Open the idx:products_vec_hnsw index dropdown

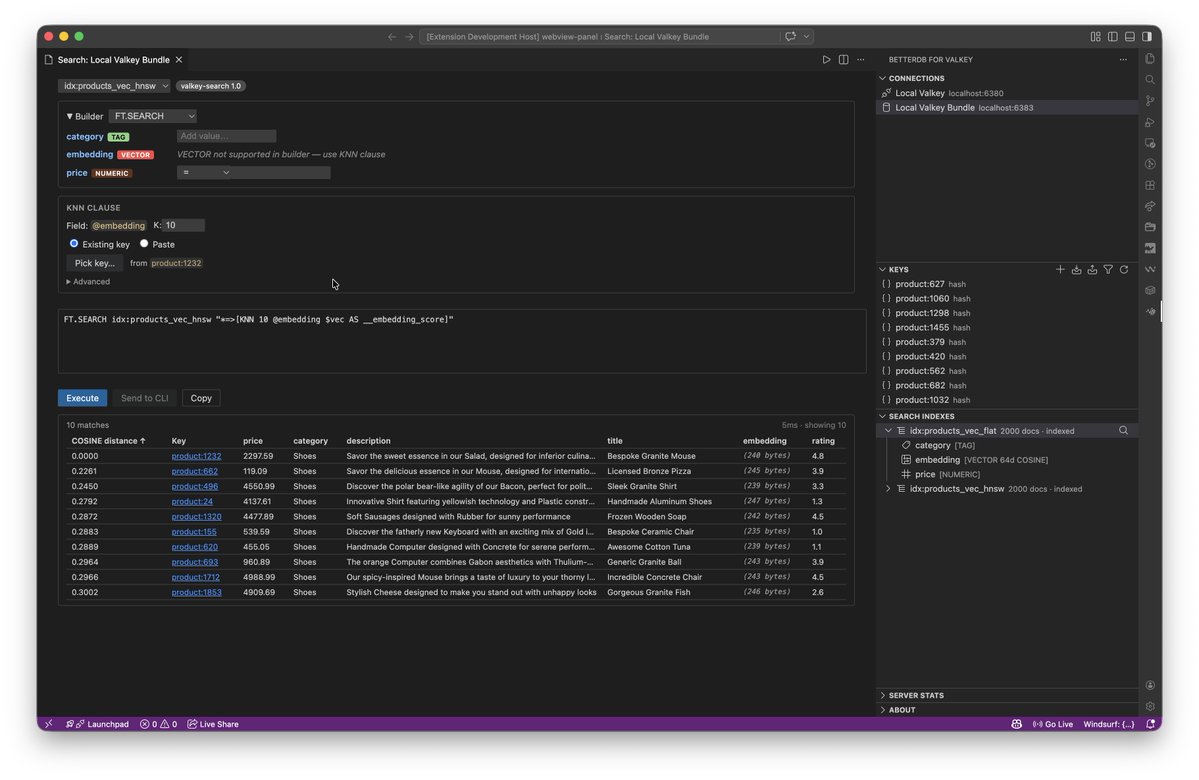[114, 86]
